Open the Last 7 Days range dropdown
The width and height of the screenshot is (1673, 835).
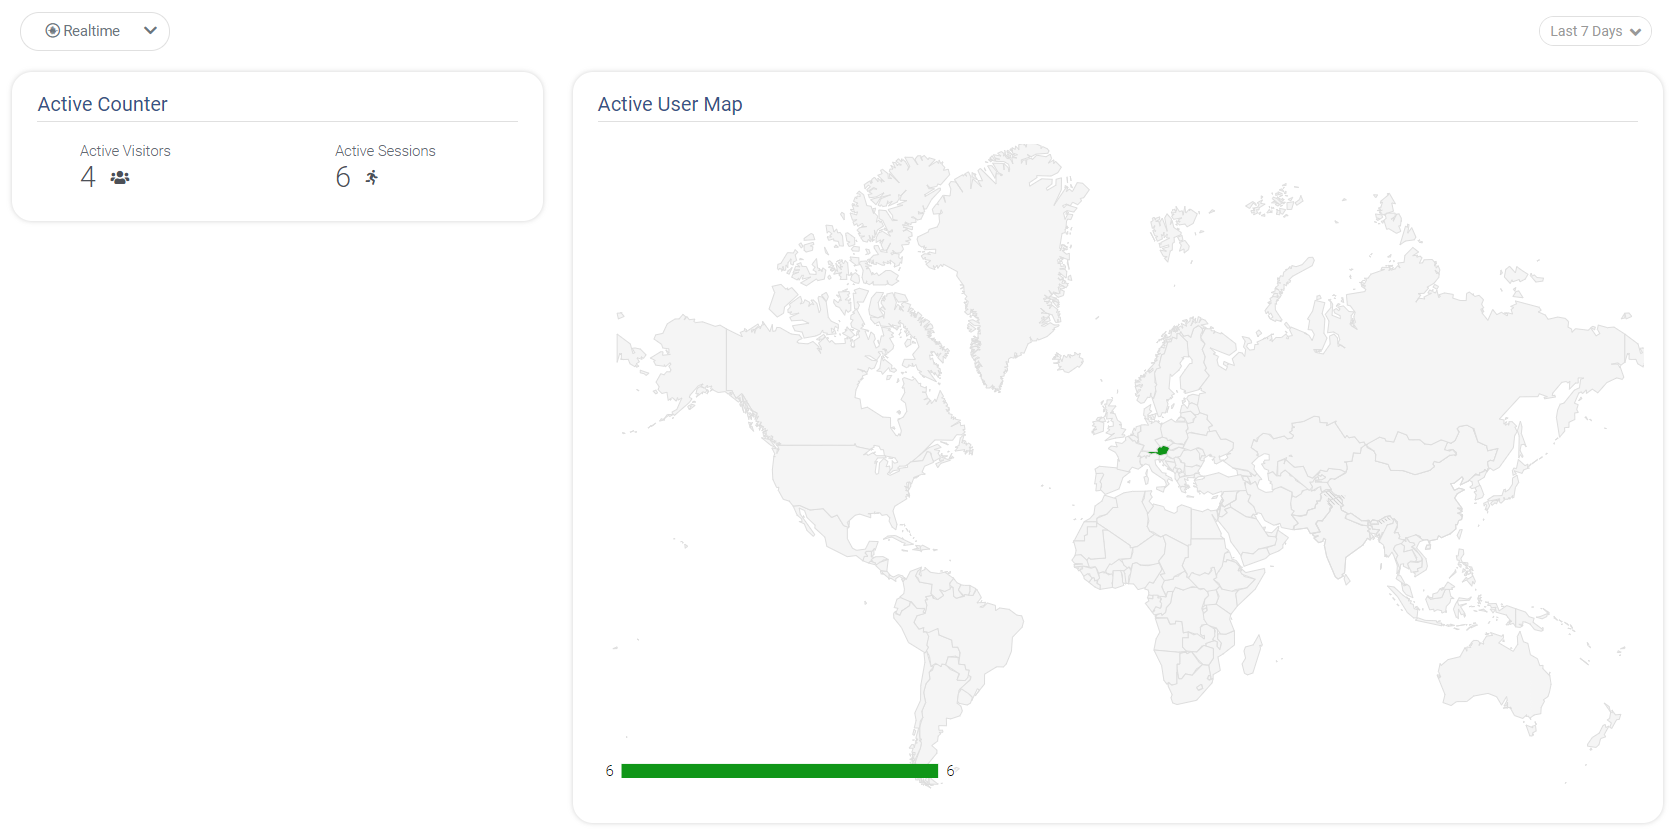coord(1595,31)
